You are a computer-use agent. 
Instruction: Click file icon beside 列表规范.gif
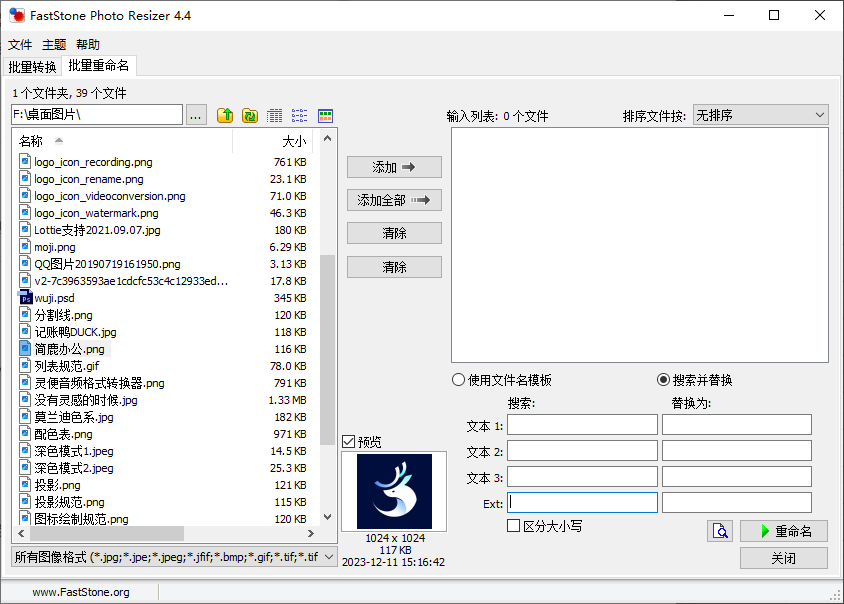25,366
